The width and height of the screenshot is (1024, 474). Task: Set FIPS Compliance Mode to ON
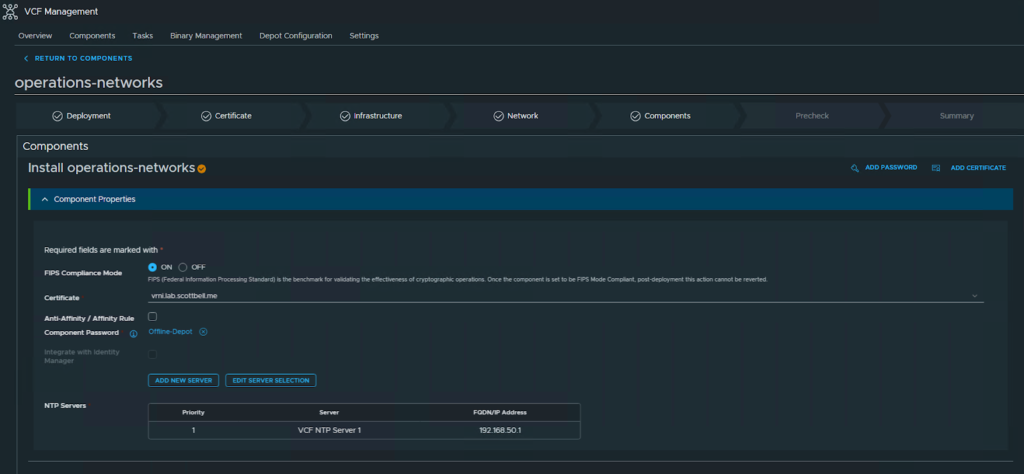coord(152,267)
